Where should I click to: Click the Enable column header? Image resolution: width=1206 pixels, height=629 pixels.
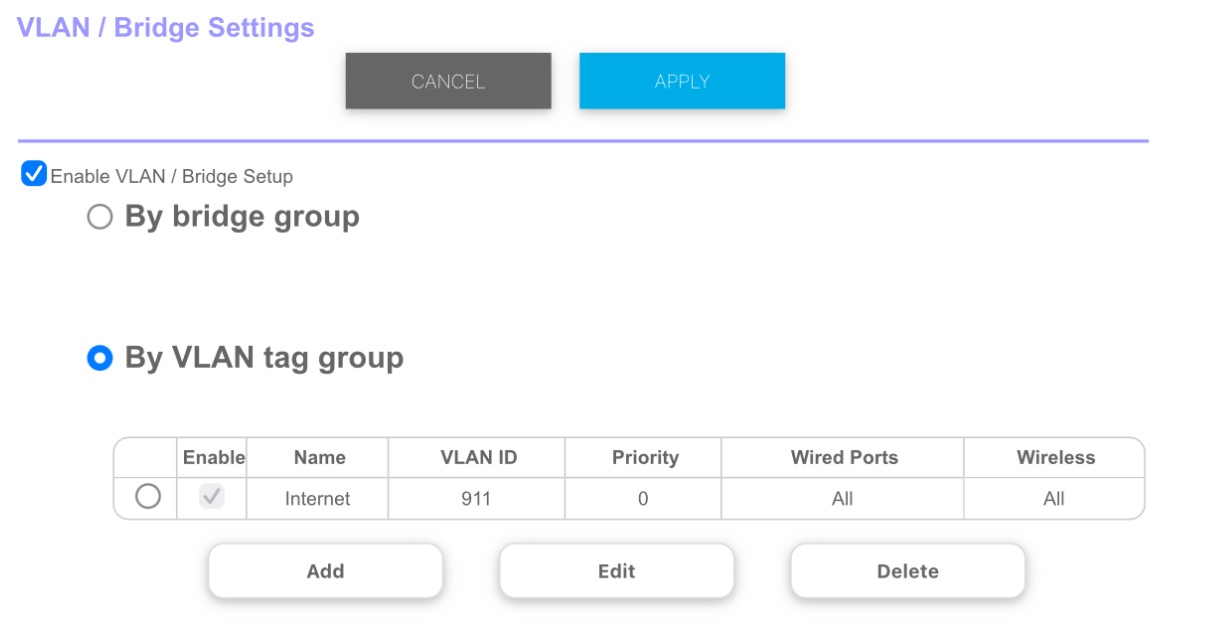(x=213, y=458)
